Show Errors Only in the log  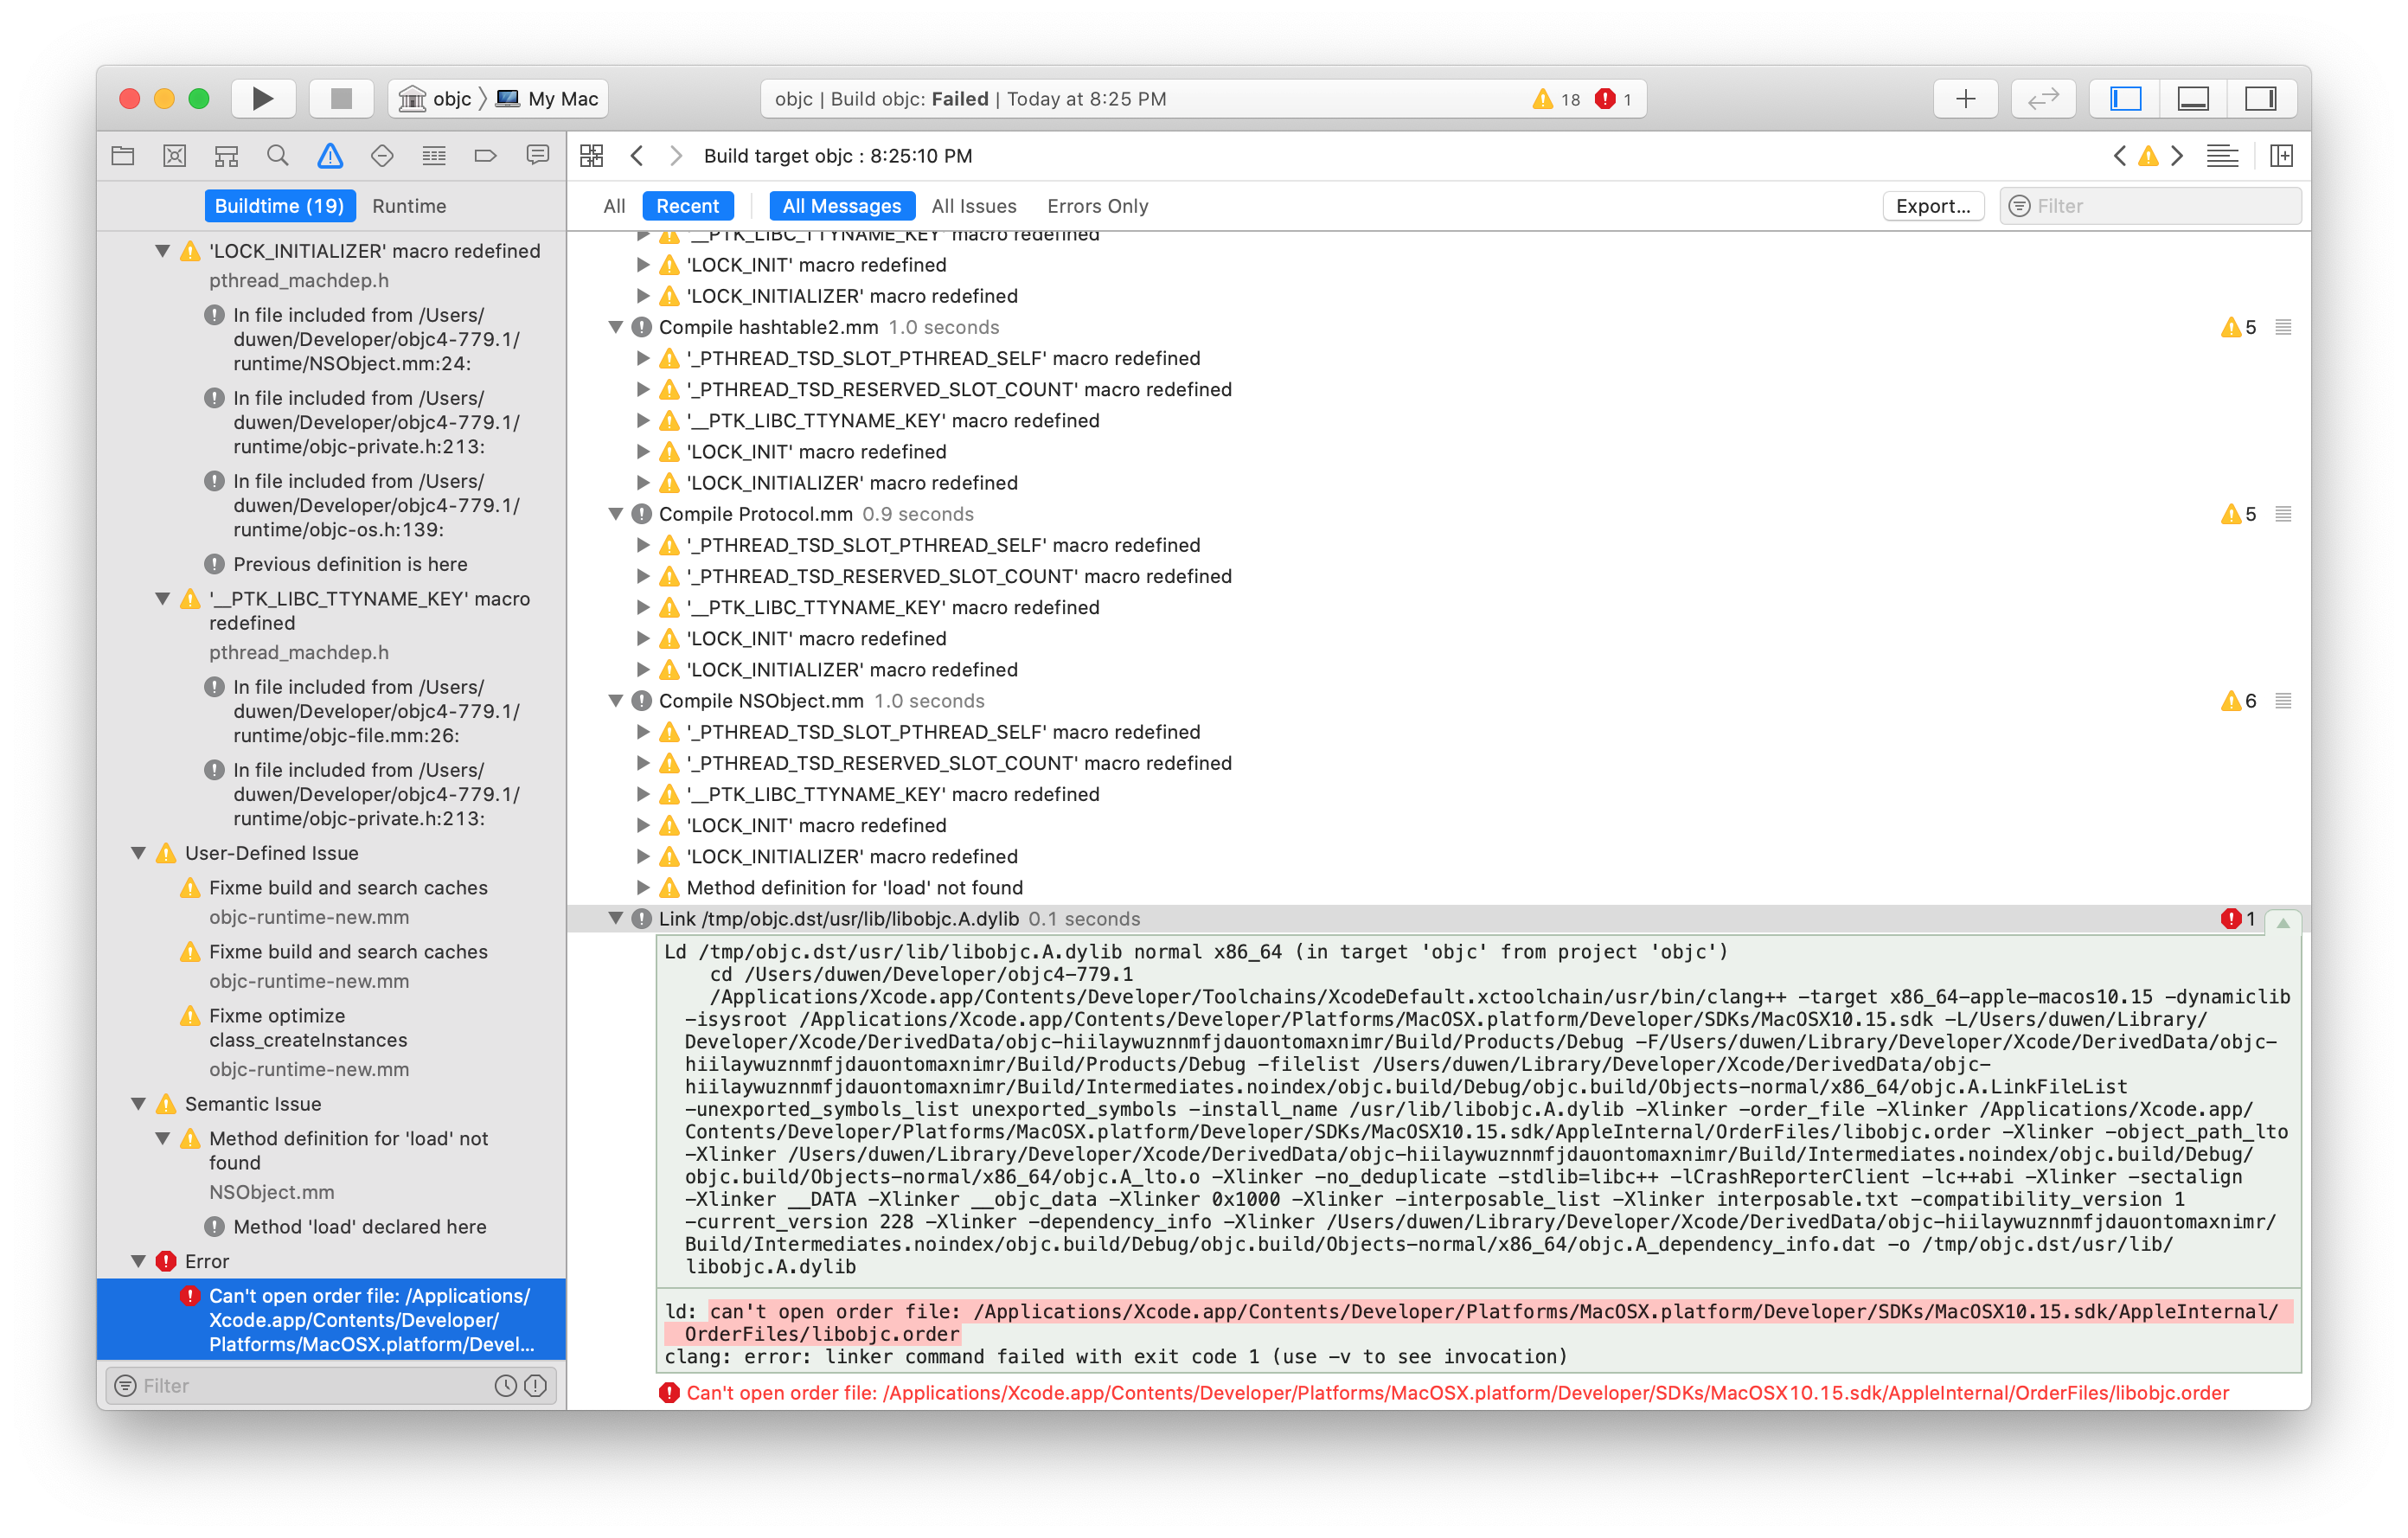(x=1097, y=205)
